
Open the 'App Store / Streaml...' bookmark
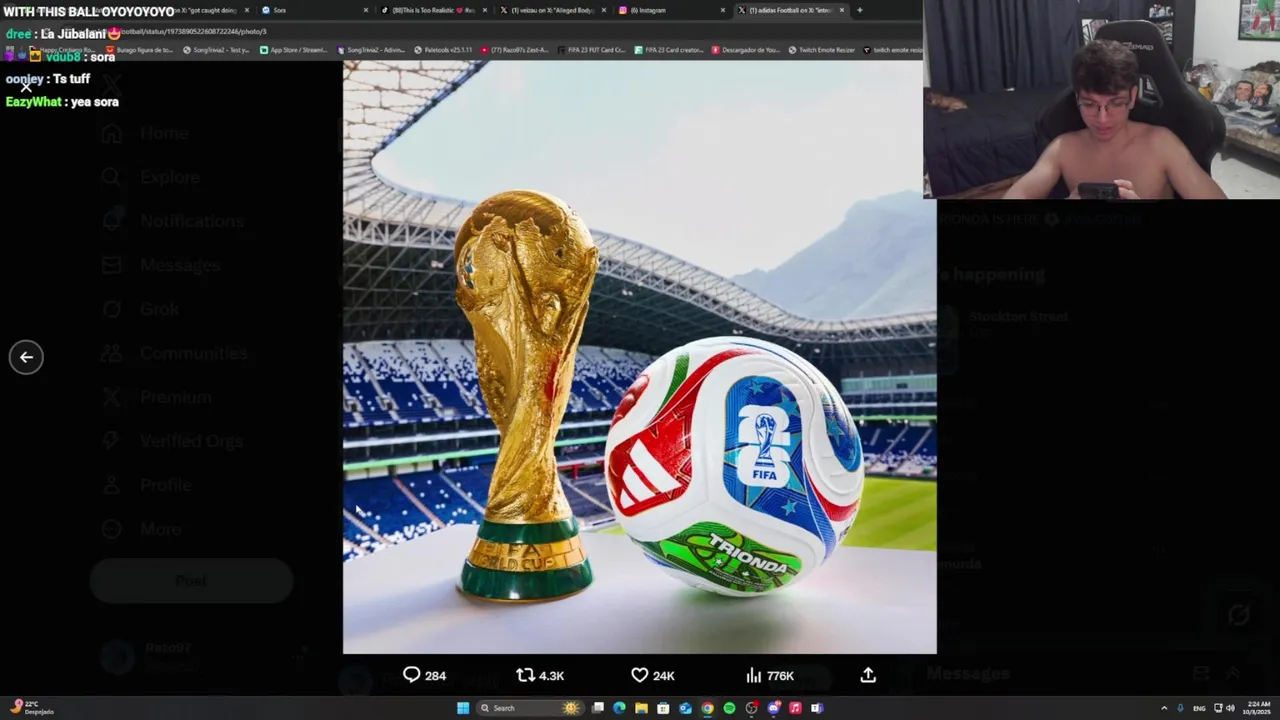pyautogui.click(x=292, y=50)
